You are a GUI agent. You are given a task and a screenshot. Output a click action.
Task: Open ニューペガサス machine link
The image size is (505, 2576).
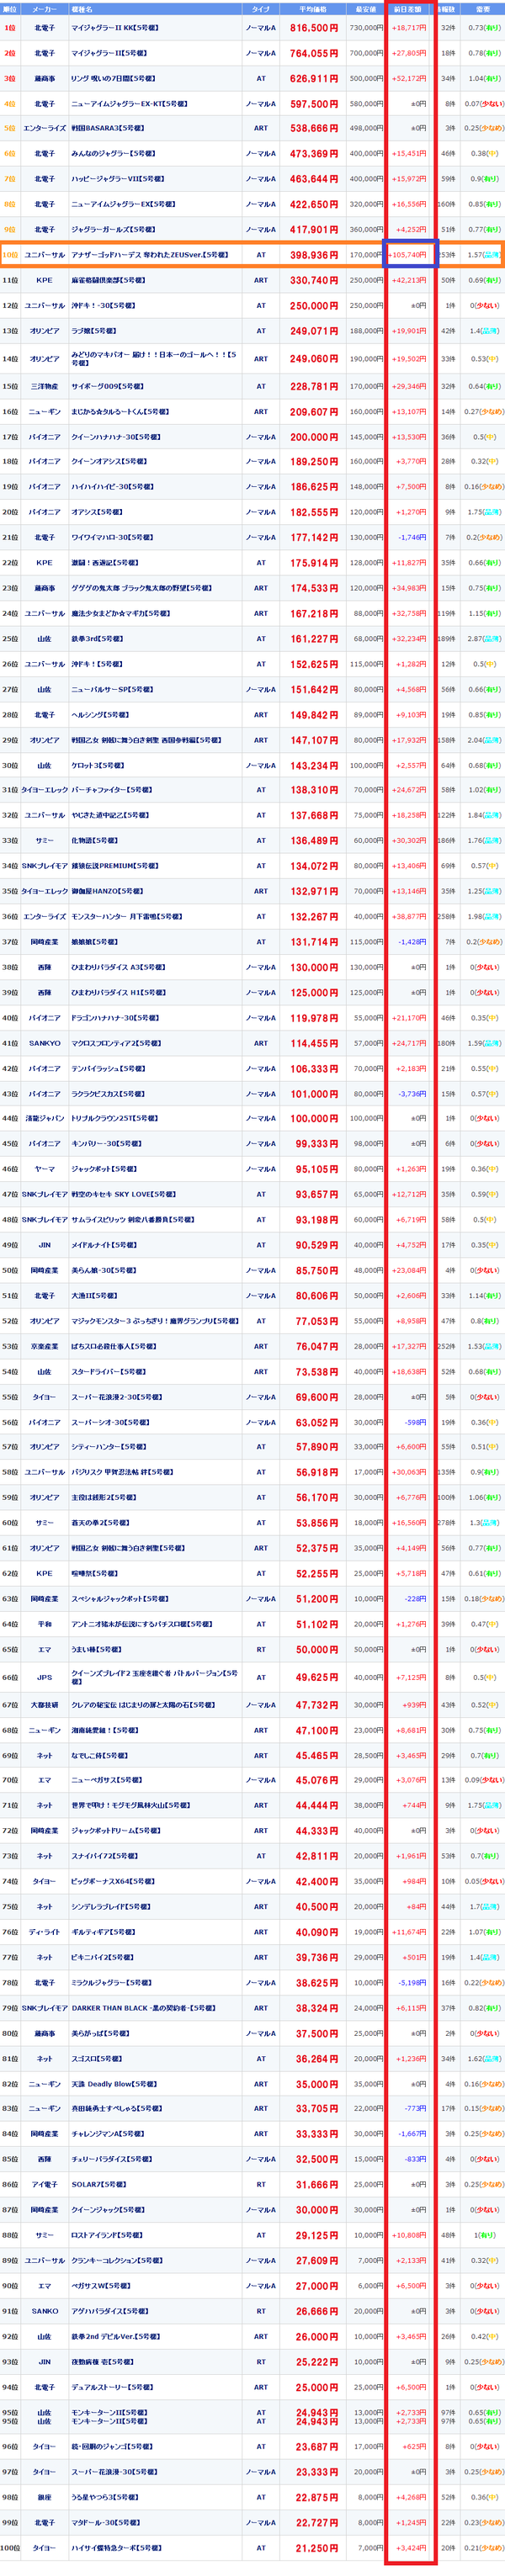coord(106,1780)
